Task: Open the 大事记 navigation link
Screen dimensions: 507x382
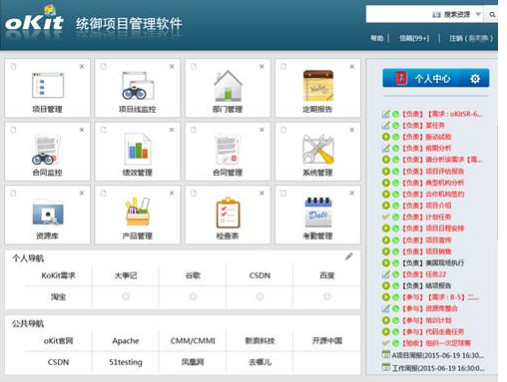Action: 126,276
